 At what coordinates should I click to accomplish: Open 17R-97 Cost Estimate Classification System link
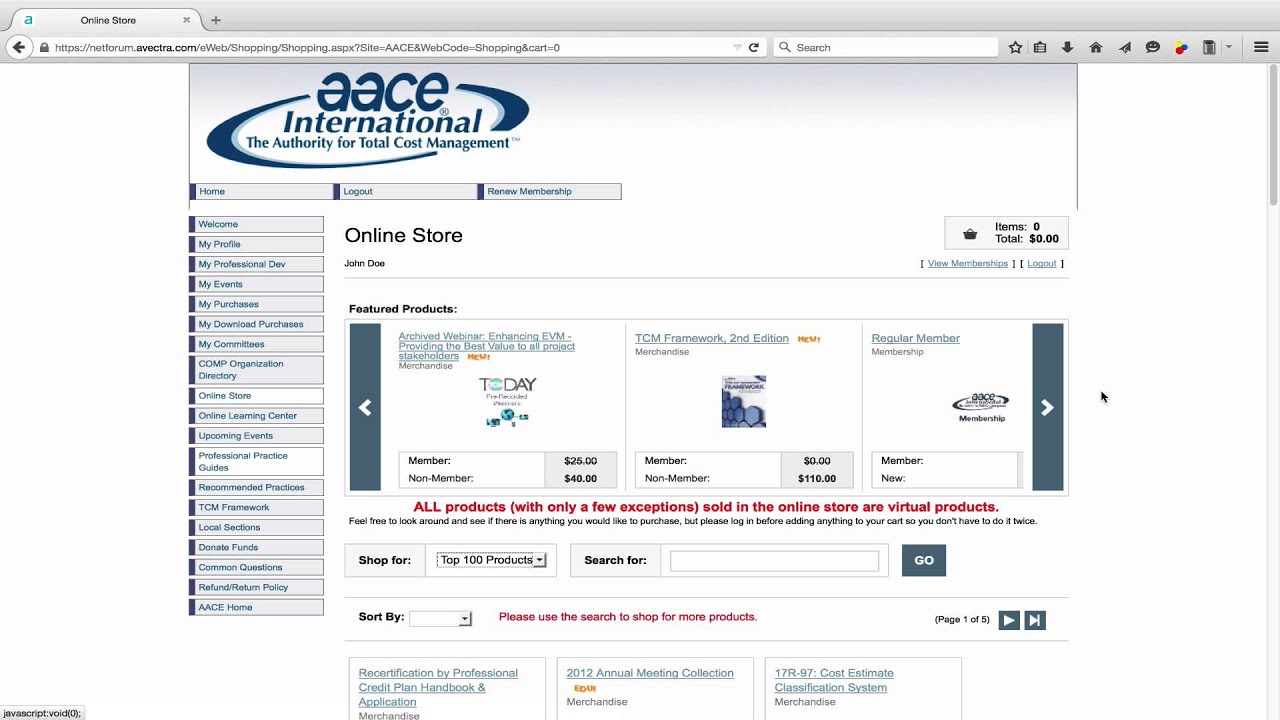834,681
